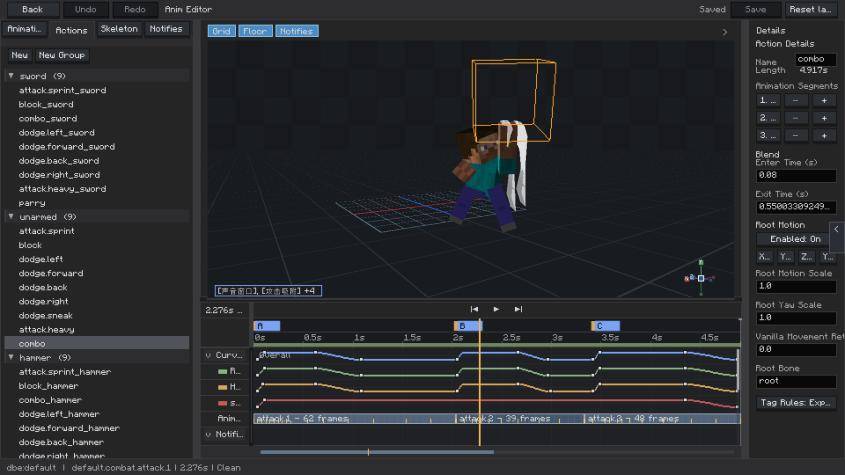Edit the Root Bone field

(x=796, y=381)
